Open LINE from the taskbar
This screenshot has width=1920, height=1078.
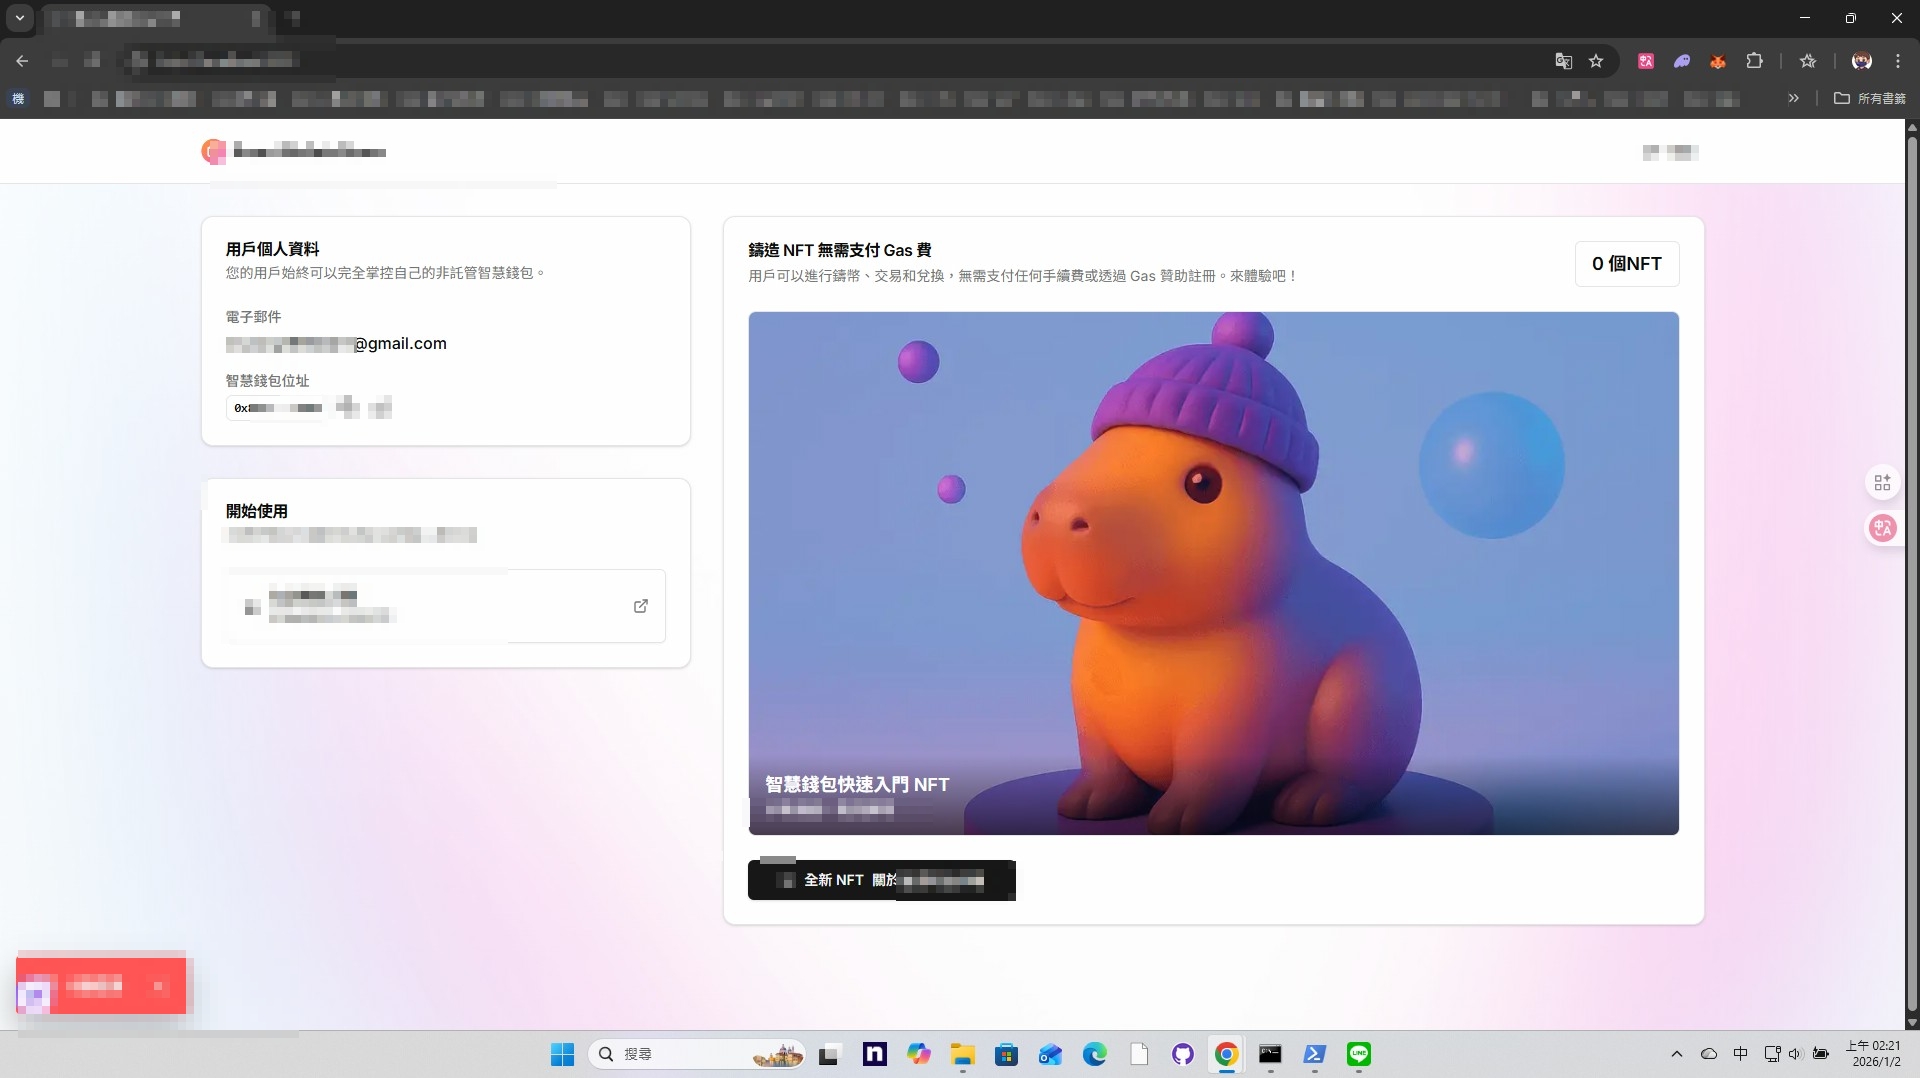pos(1358,1055)
